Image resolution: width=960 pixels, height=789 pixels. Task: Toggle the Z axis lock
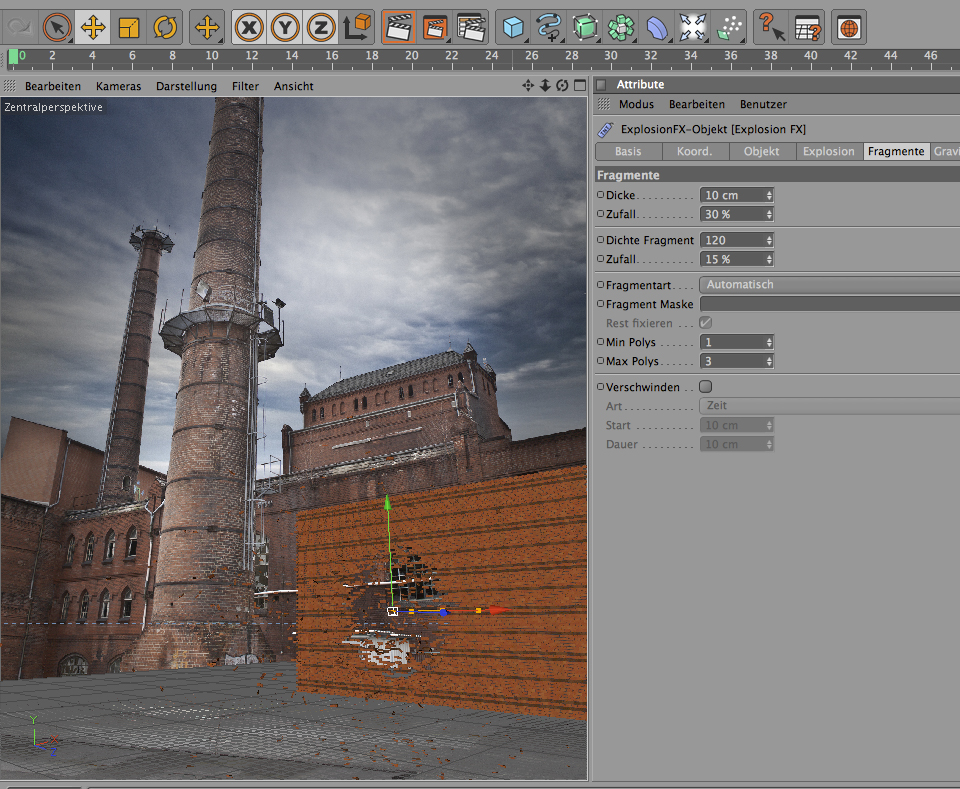320,27
